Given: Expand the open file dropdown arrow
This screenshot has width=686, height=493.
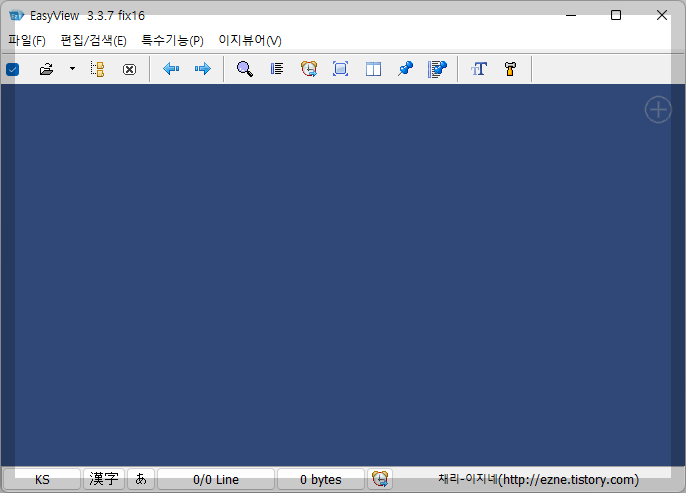Looking at the screenshot, I should (72, 69).
